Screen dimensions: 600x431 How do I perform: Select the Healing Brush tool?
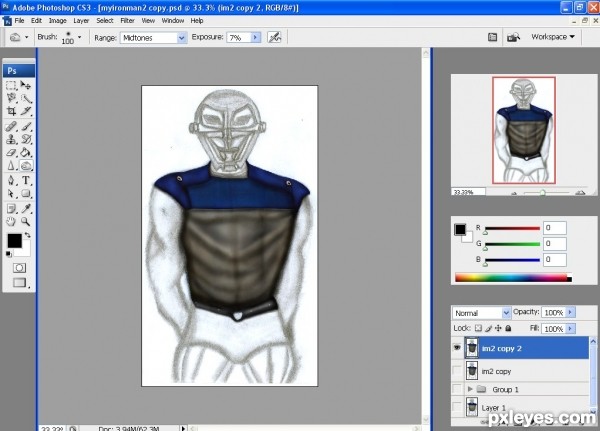coord(11,126)
